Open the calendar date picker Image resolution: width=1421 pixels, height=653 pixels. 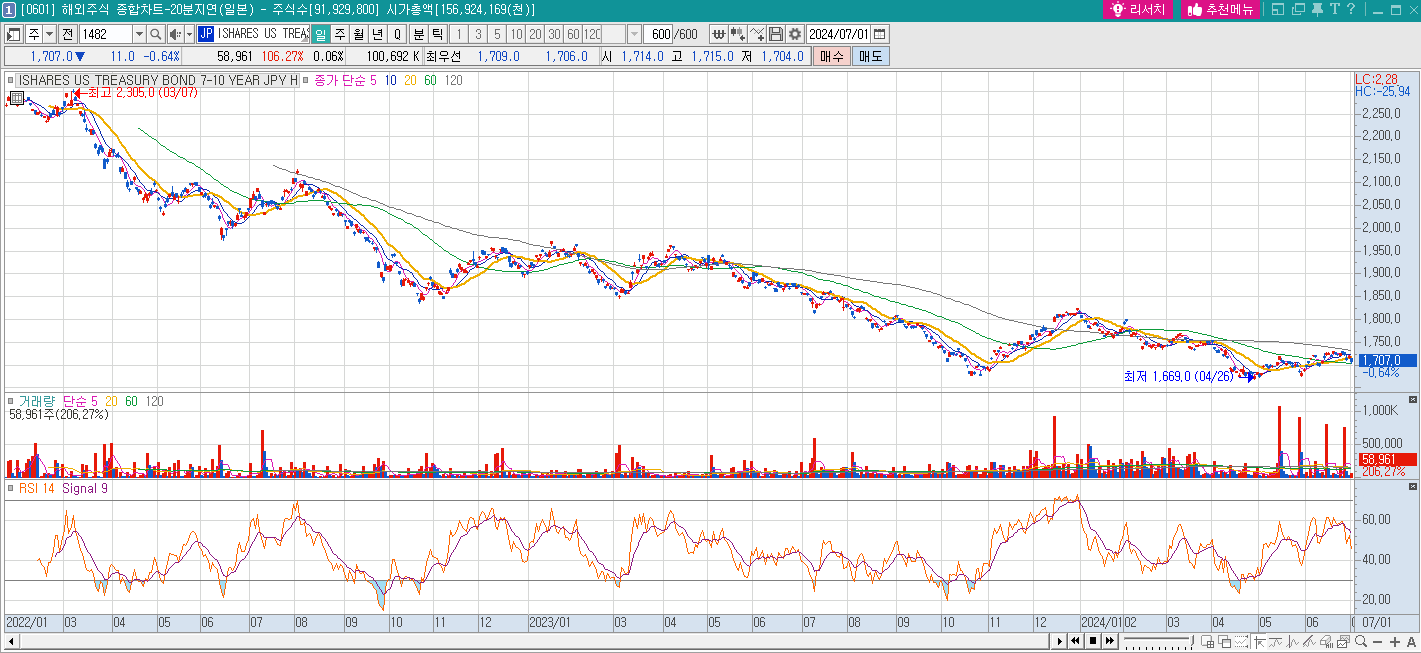coord(878,34)
